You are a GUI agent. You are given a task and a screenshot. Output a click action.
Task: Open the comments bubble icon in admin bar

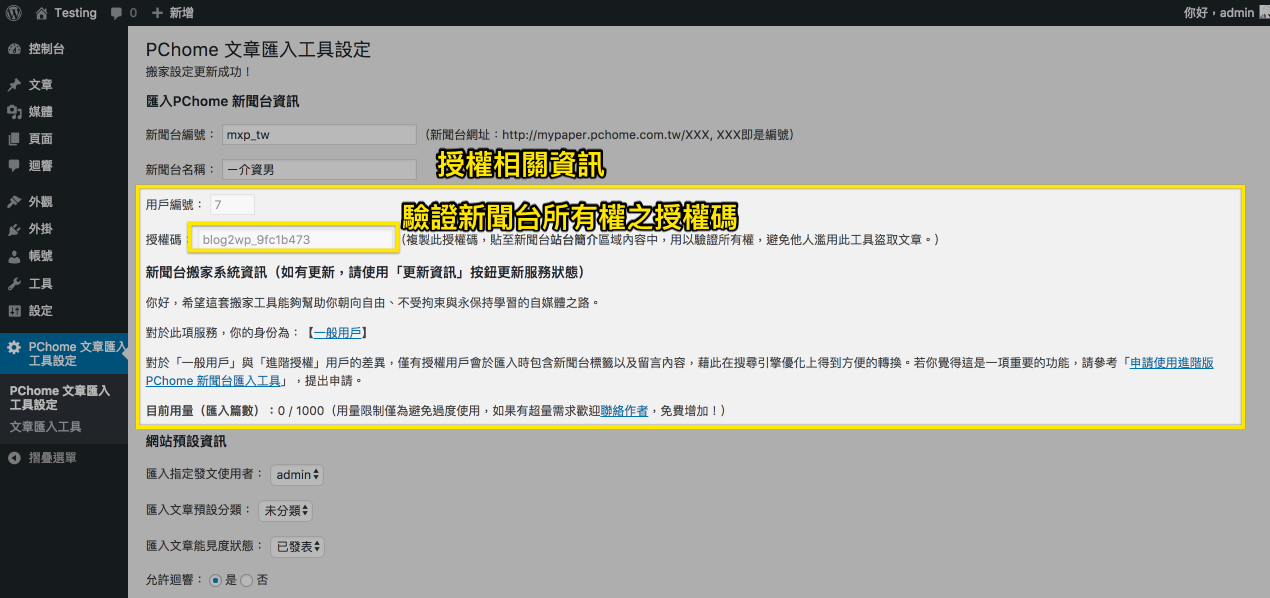[117, 14]
